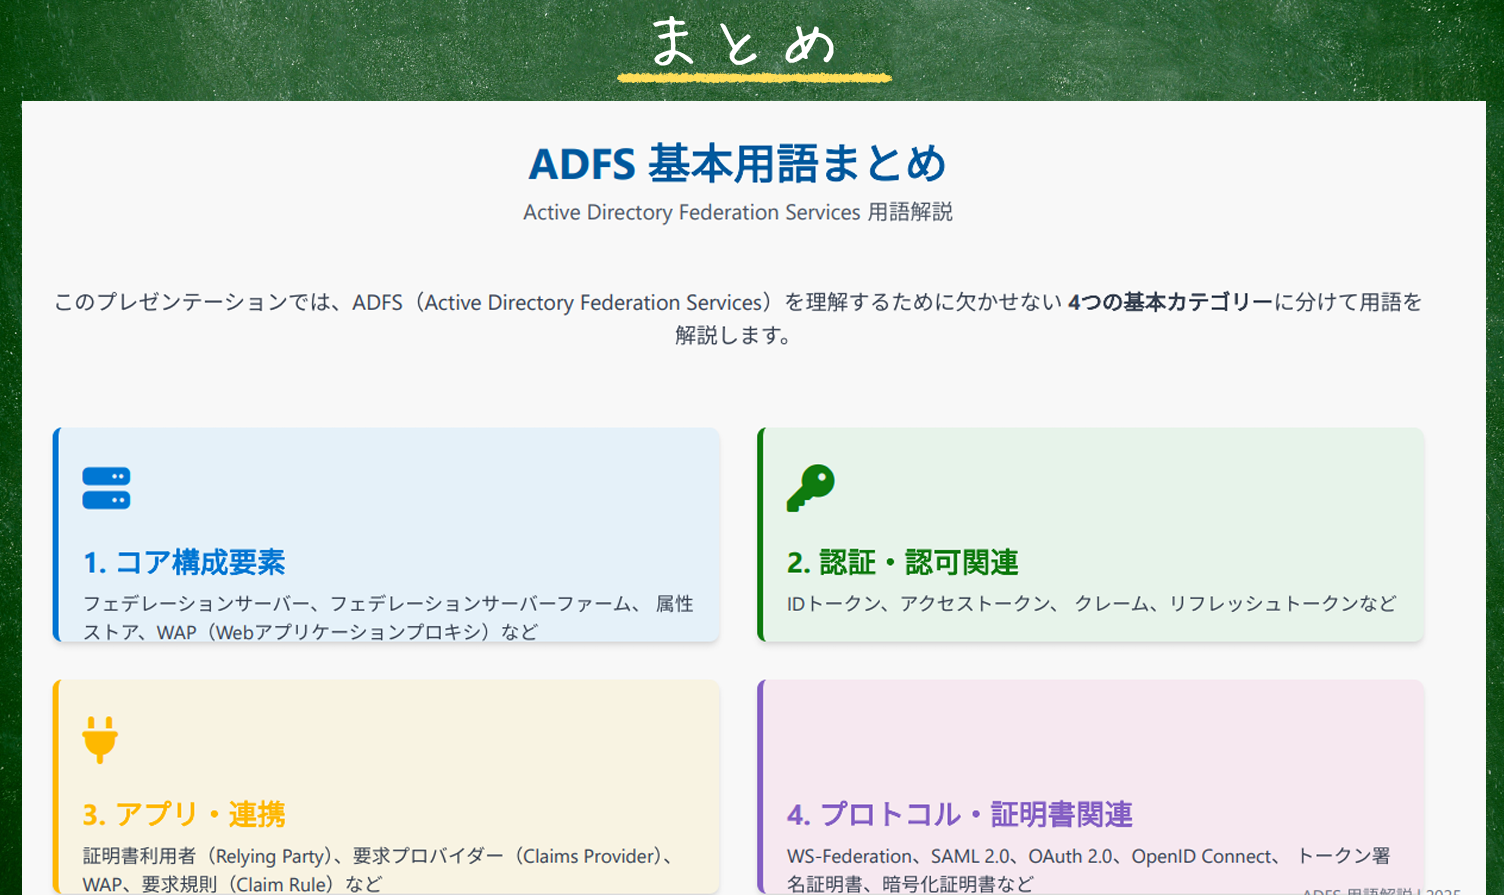Select the "3. アプリ・連携" heading
The image size is (1504, 895).
point(184,814)
